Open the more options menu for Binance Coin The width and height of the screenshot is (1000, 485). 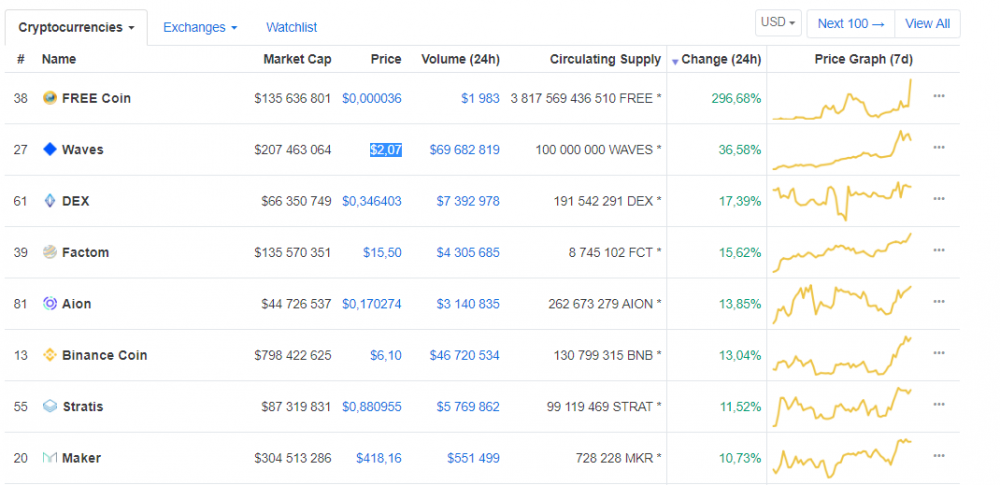[939, 353]
